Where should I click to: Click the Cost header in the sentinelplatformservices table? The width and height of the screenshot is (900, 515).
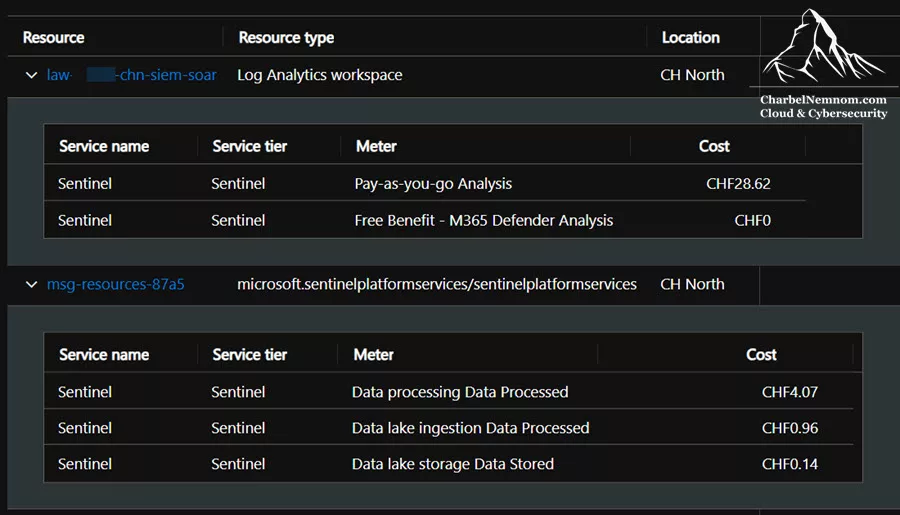click(x=761, y=355)
